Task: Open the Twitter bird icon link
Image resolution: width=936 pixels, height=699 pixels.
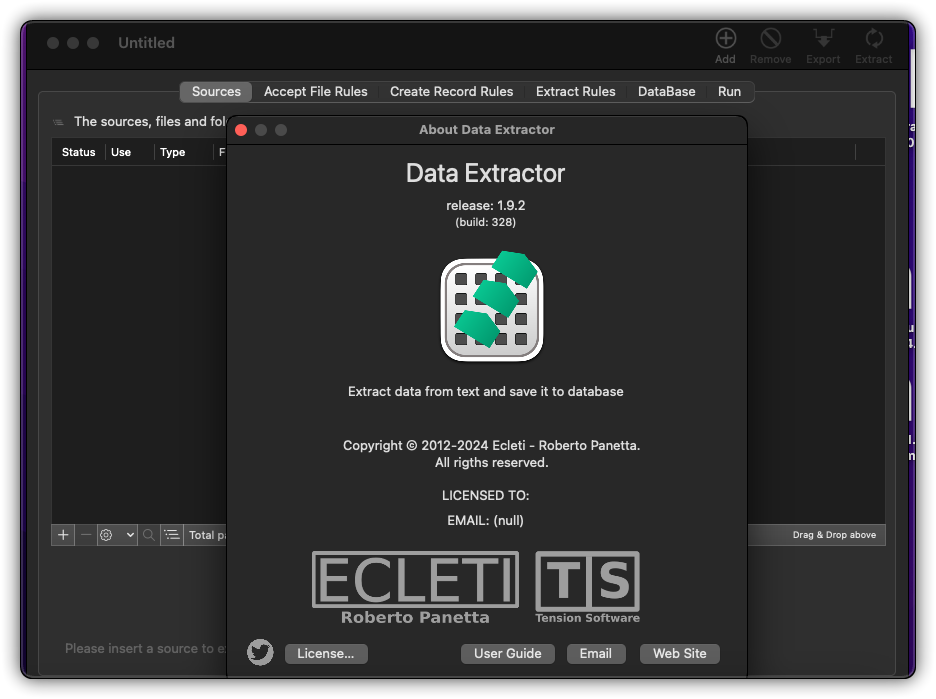Action: click(x=260, y=653)
